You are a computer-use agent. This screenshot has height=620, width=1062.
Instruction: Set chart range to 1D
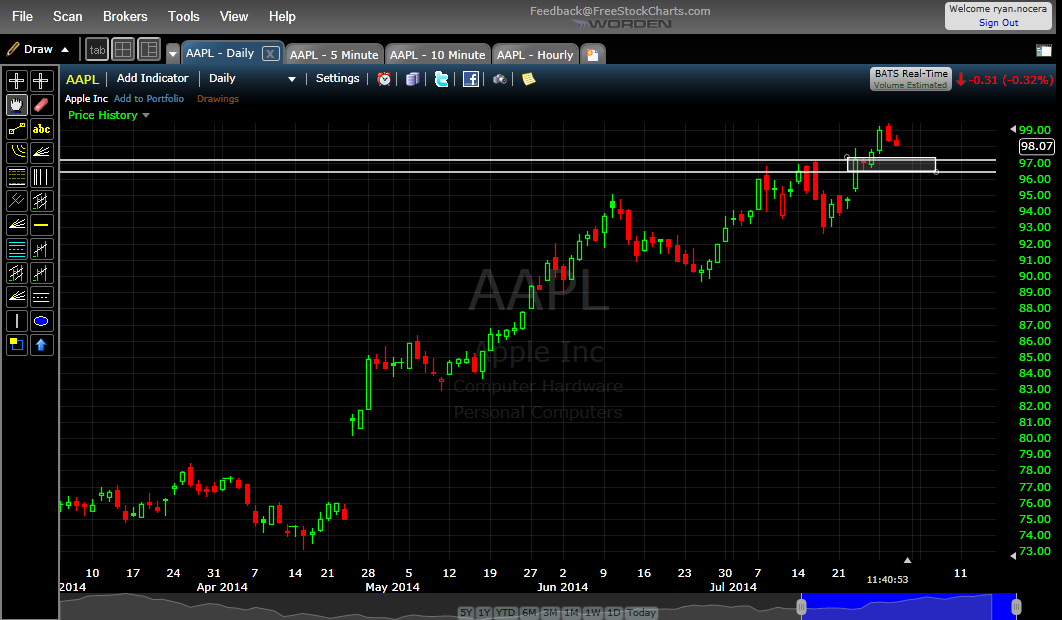pyautogui.click(x=613, y=613)
